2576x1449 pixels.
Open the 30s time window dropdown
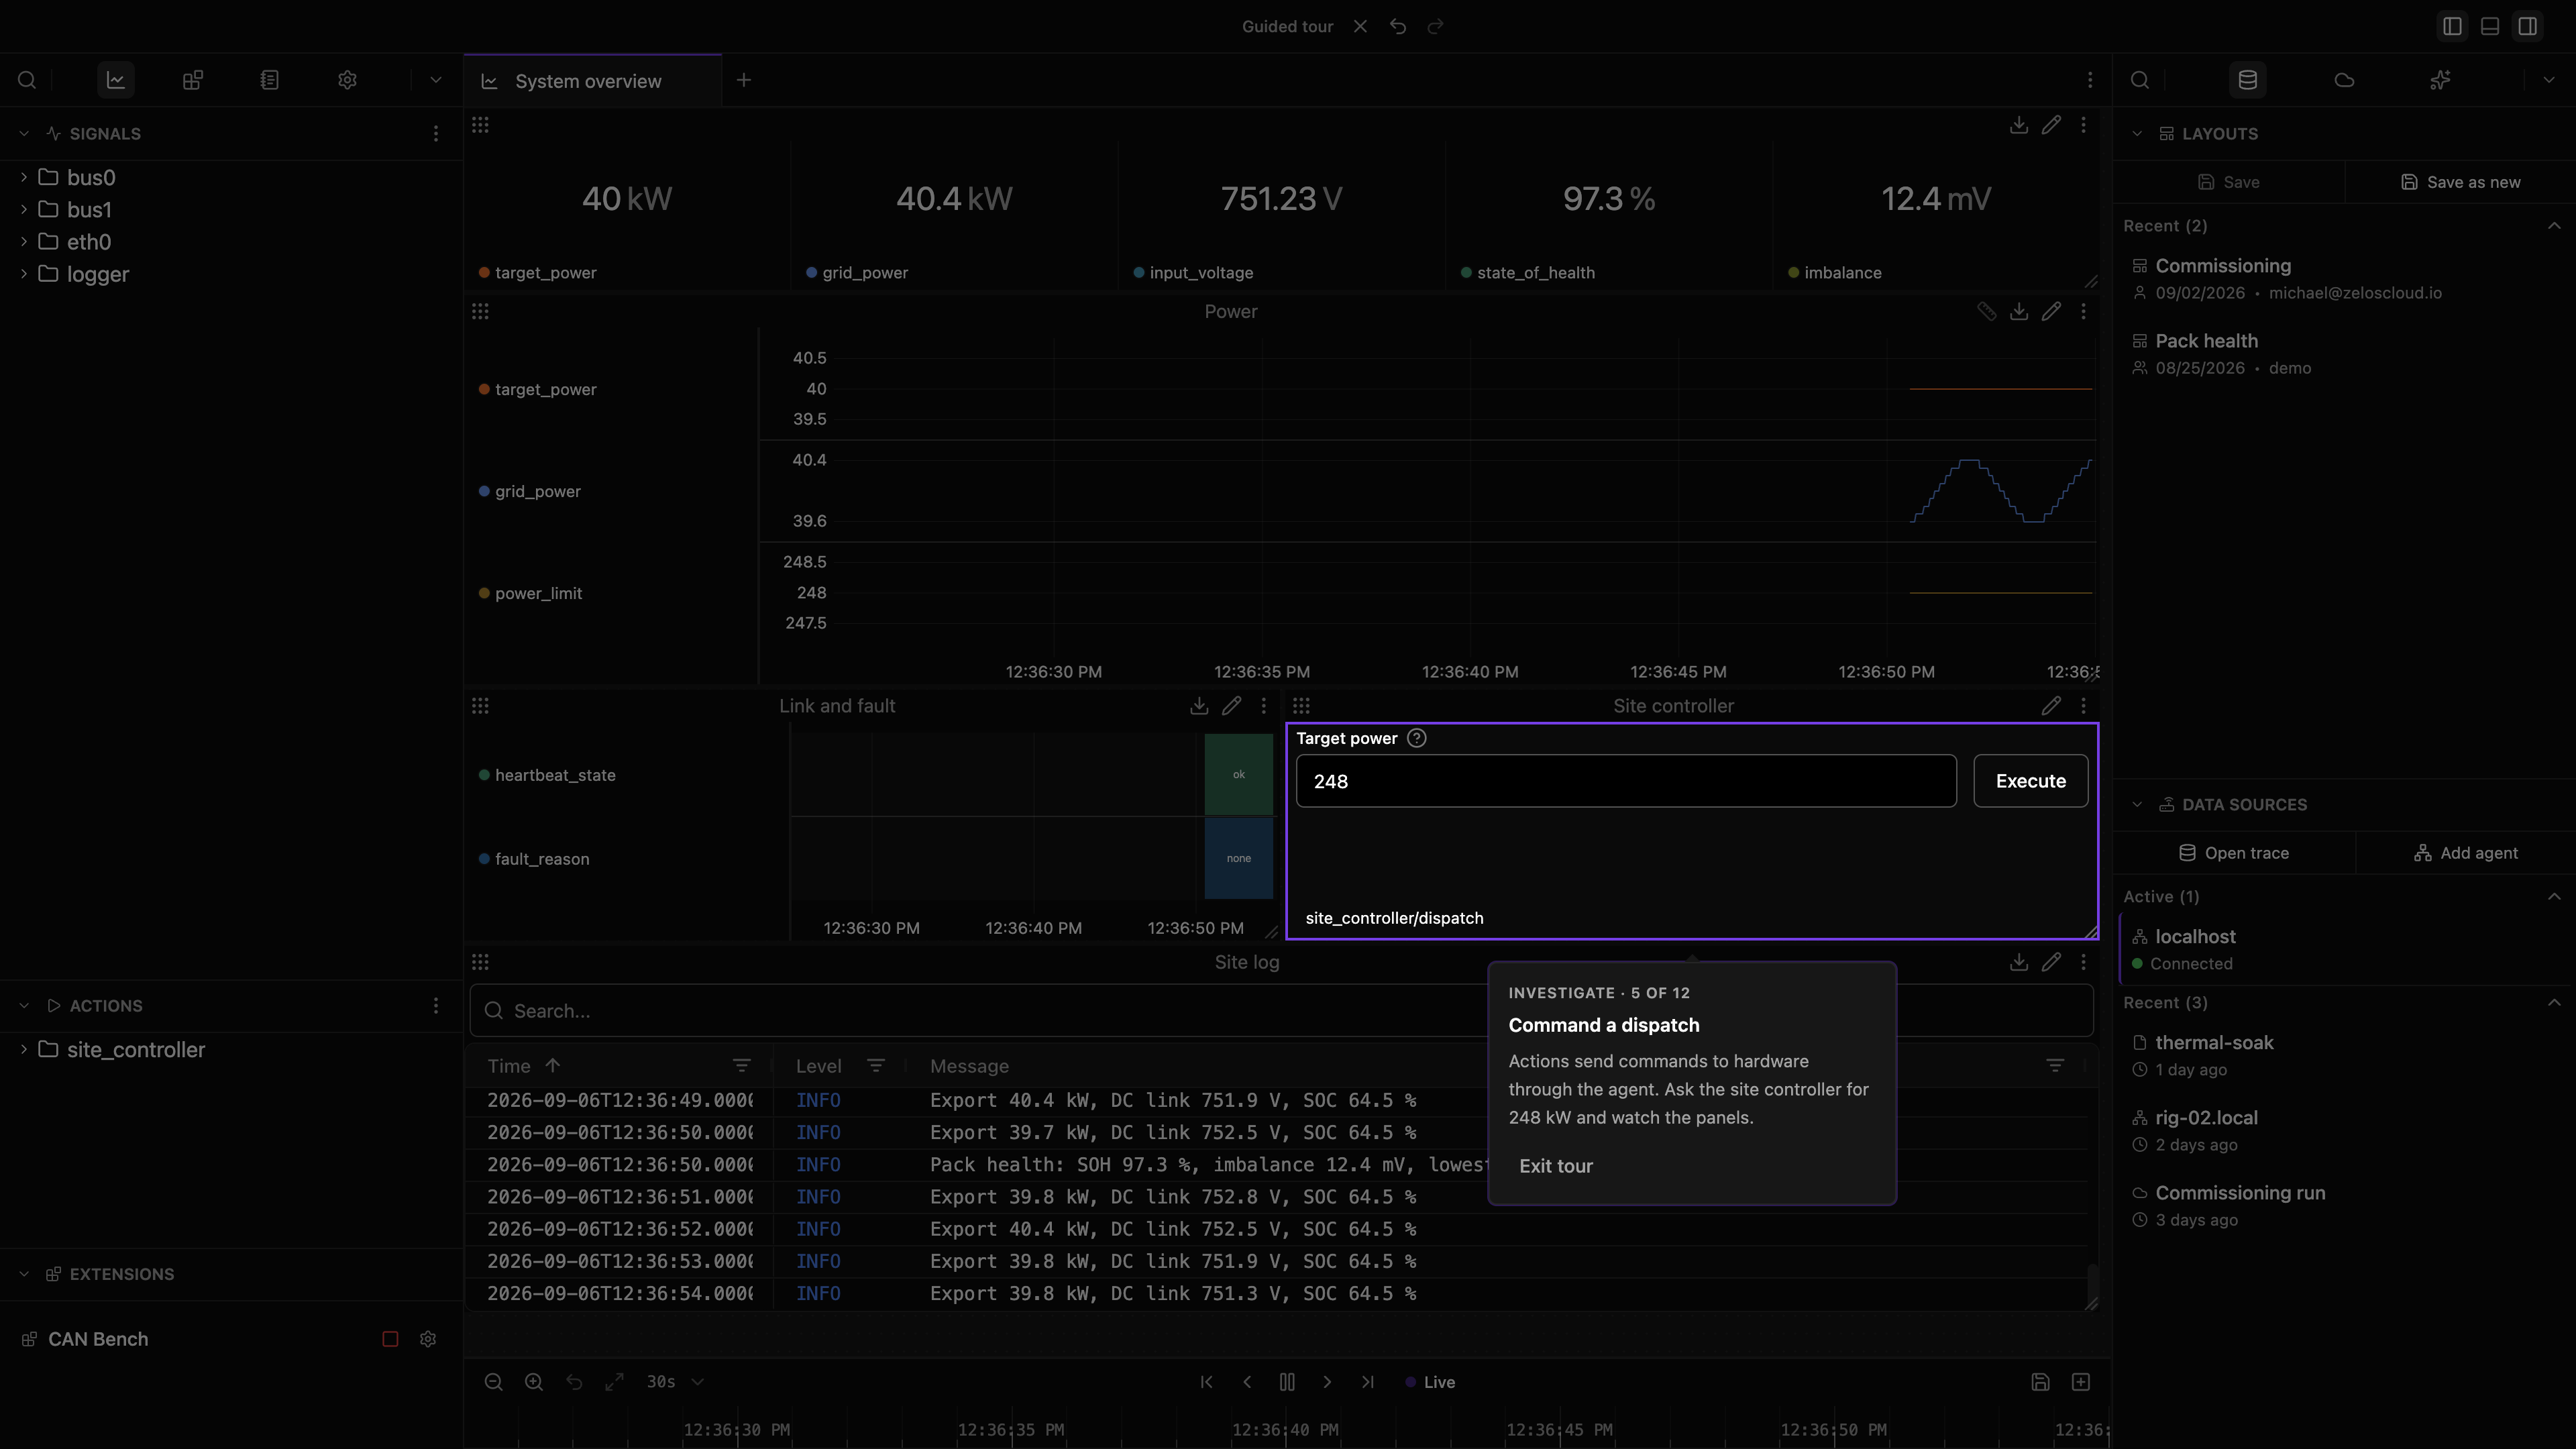point(675,1382)
